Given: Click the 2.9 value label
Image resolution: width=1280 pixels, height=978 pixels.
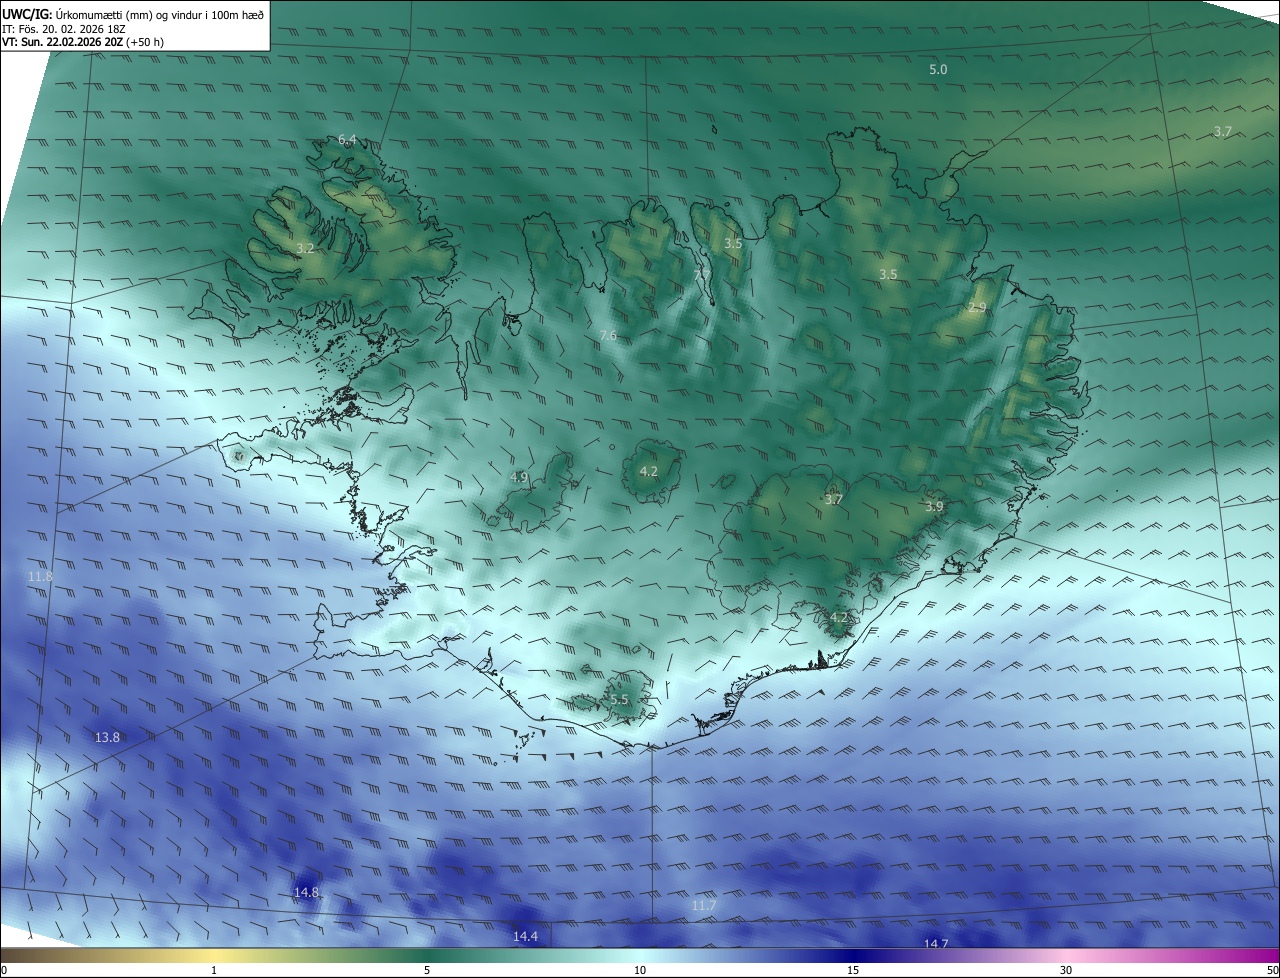Looking at the screenshot, I should pos(977,308).
